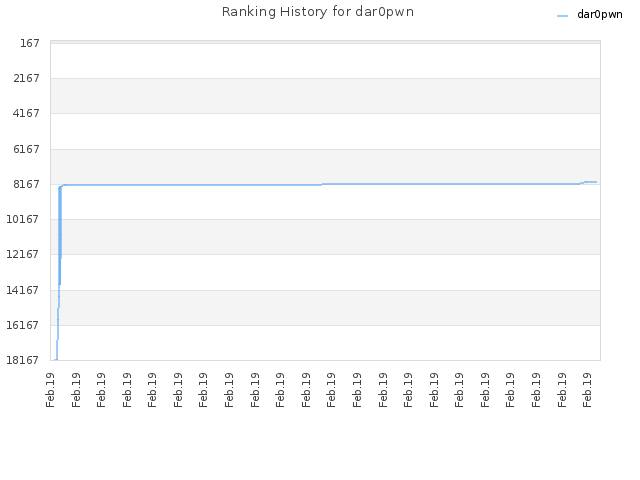Click the y-axis label 167
640x480 pixels.
(30, 43)
